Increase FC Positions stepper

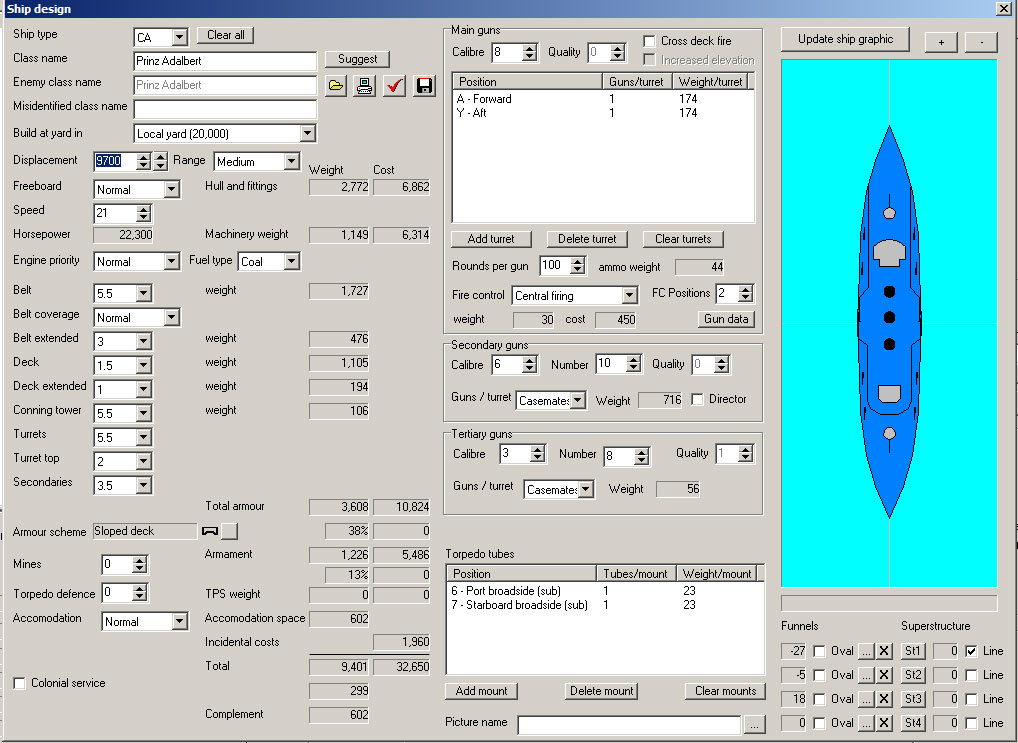pos(745,289)
